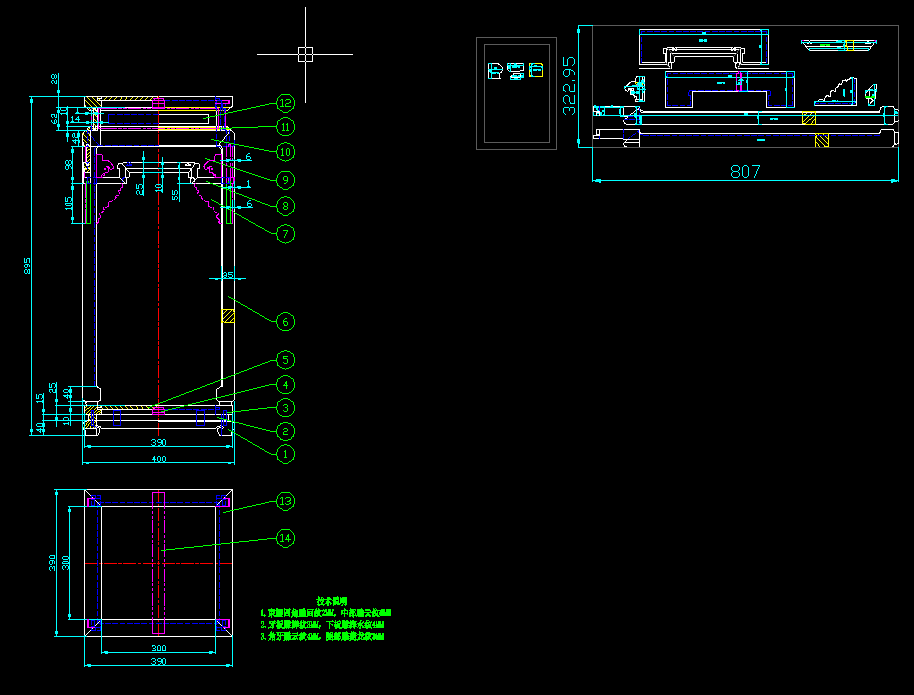Click part balloon number 1
The height and width of the screenshot is (695, 914).
[x=285, y=453]
